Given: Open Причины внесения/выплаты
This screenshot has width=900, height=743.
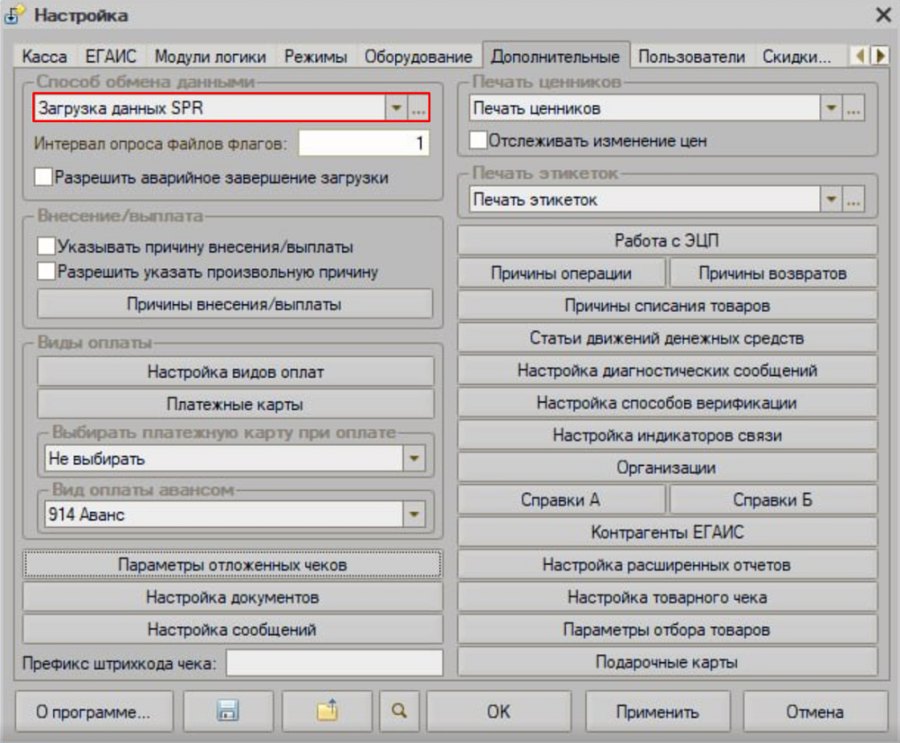Looking at the screenshot, I should (235, 304).
